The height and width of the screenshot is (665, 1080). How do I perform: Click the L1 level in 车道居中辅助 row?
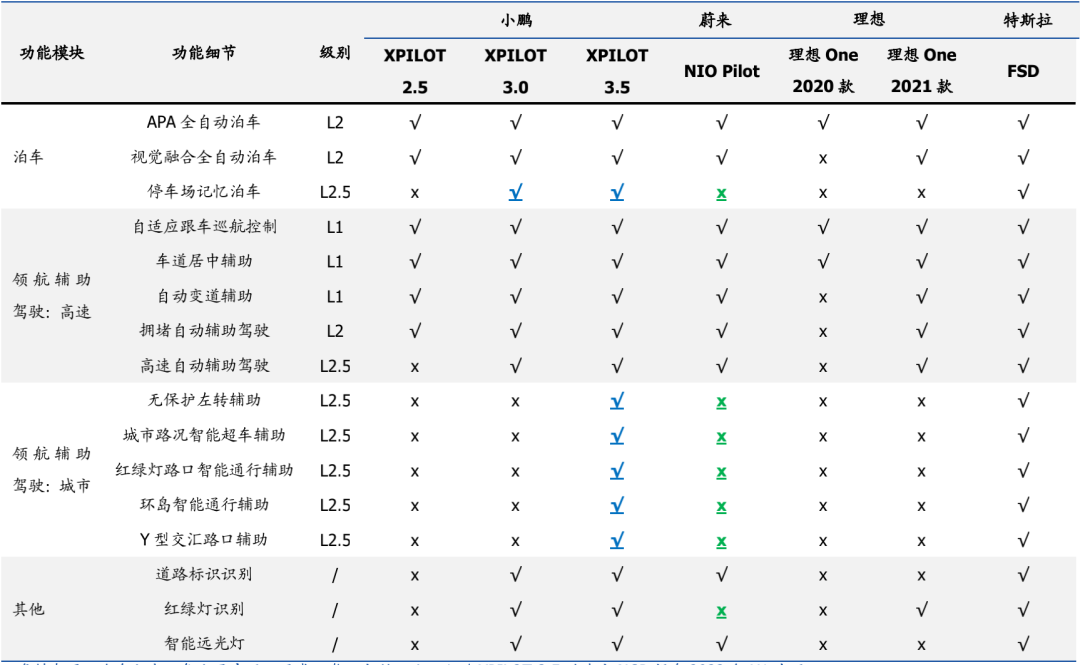(335, 262)
